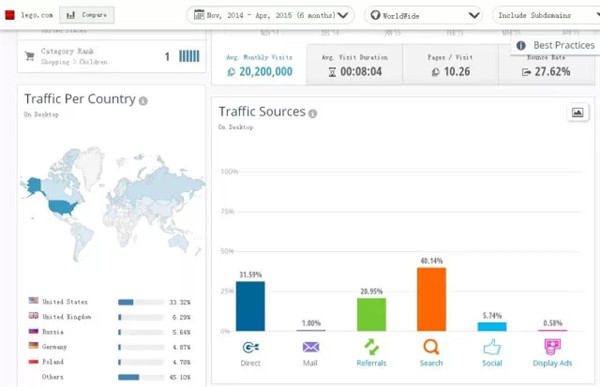
Task: Select the Social thumbs-up icon
Action: coord(492,347)
